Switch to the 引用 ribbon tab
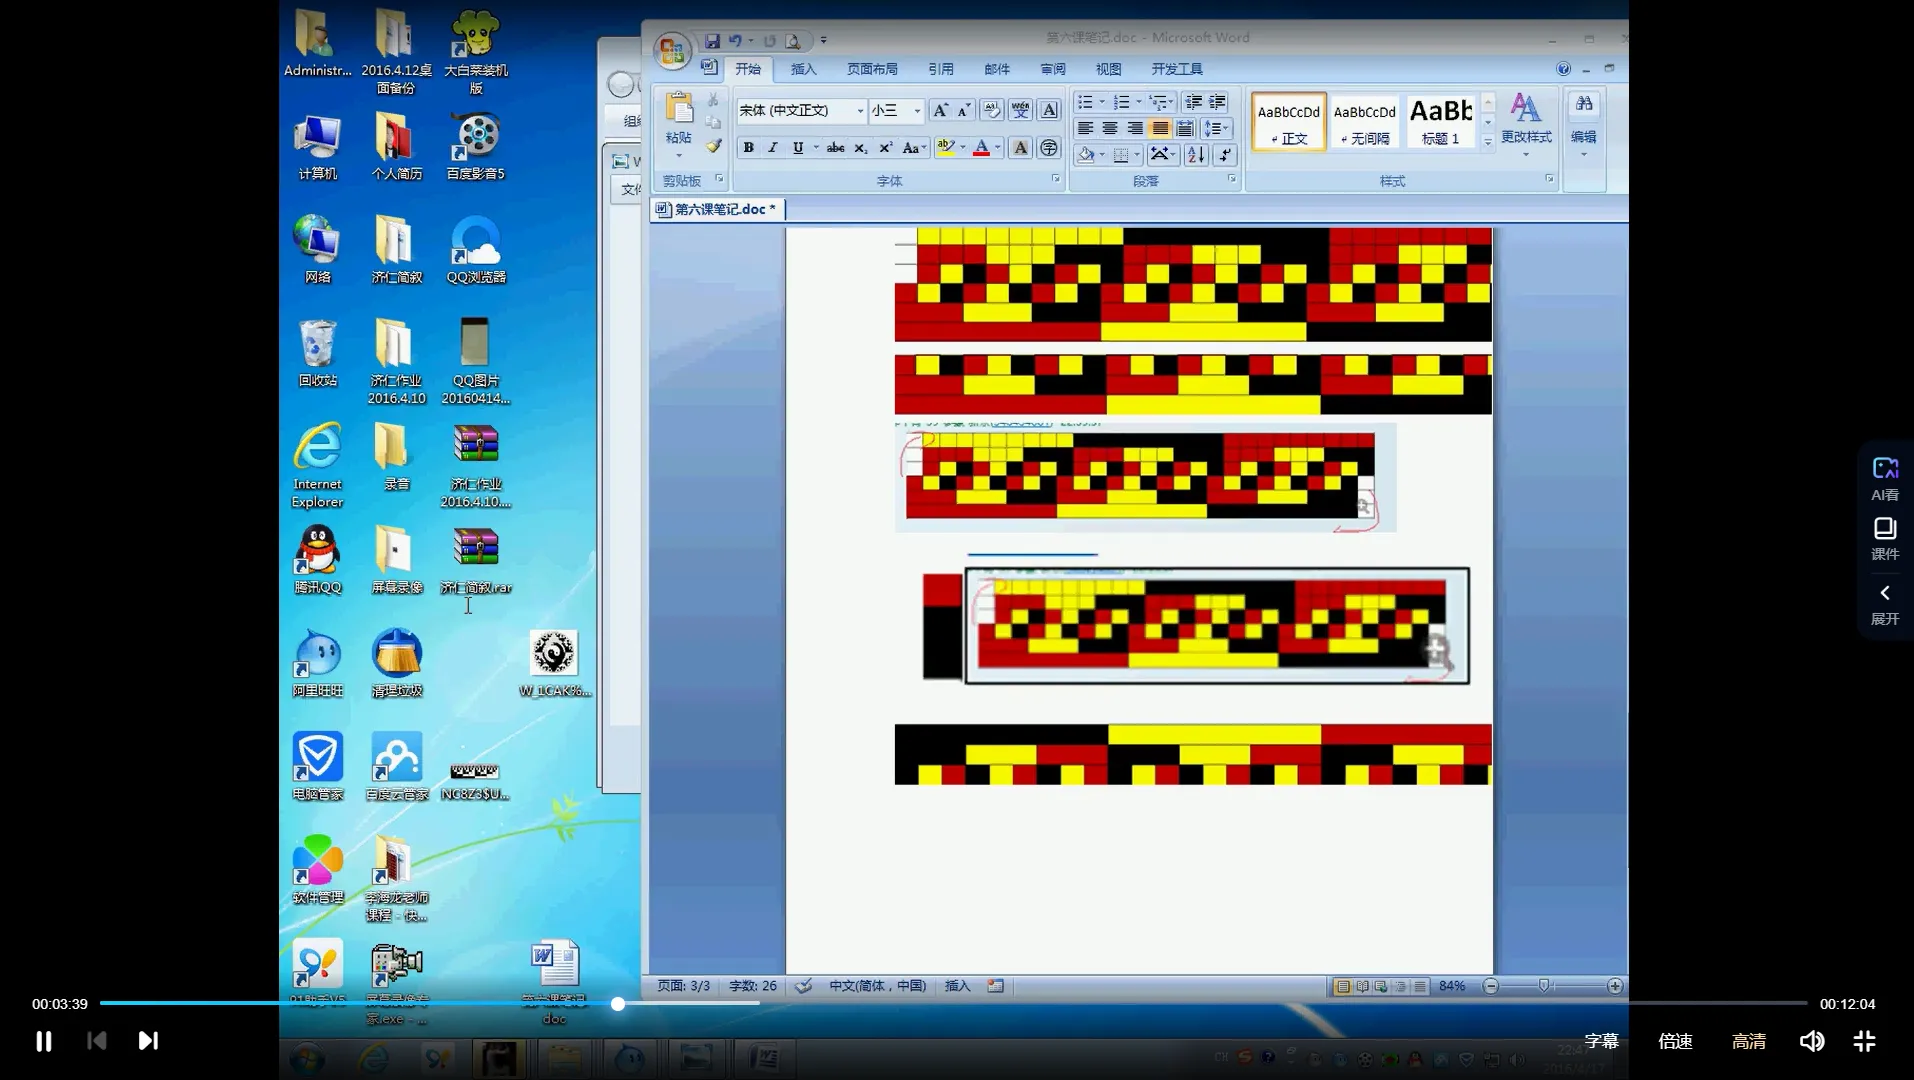The width and height of the screenshot is (1914, 1080). pyautogui.click(x=940, y=69)
